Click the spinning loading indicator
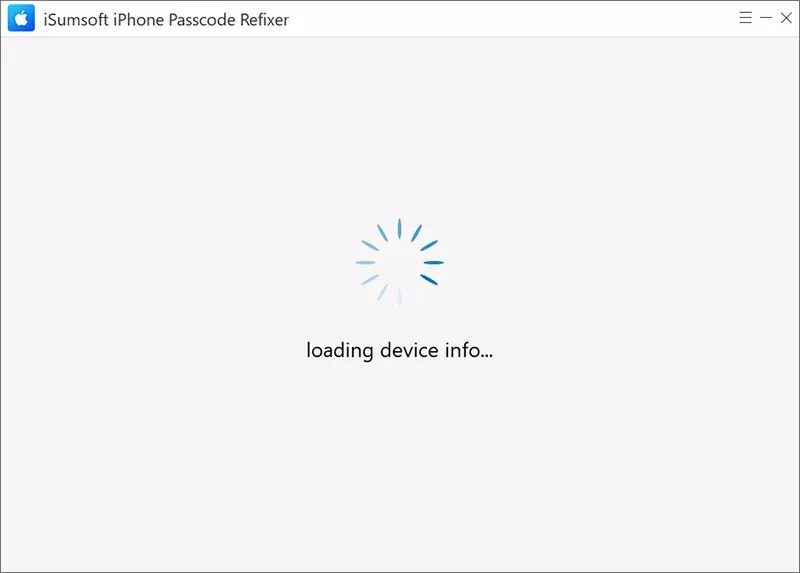The width and height of the screenshot is (800, 573). coord(399,262)
